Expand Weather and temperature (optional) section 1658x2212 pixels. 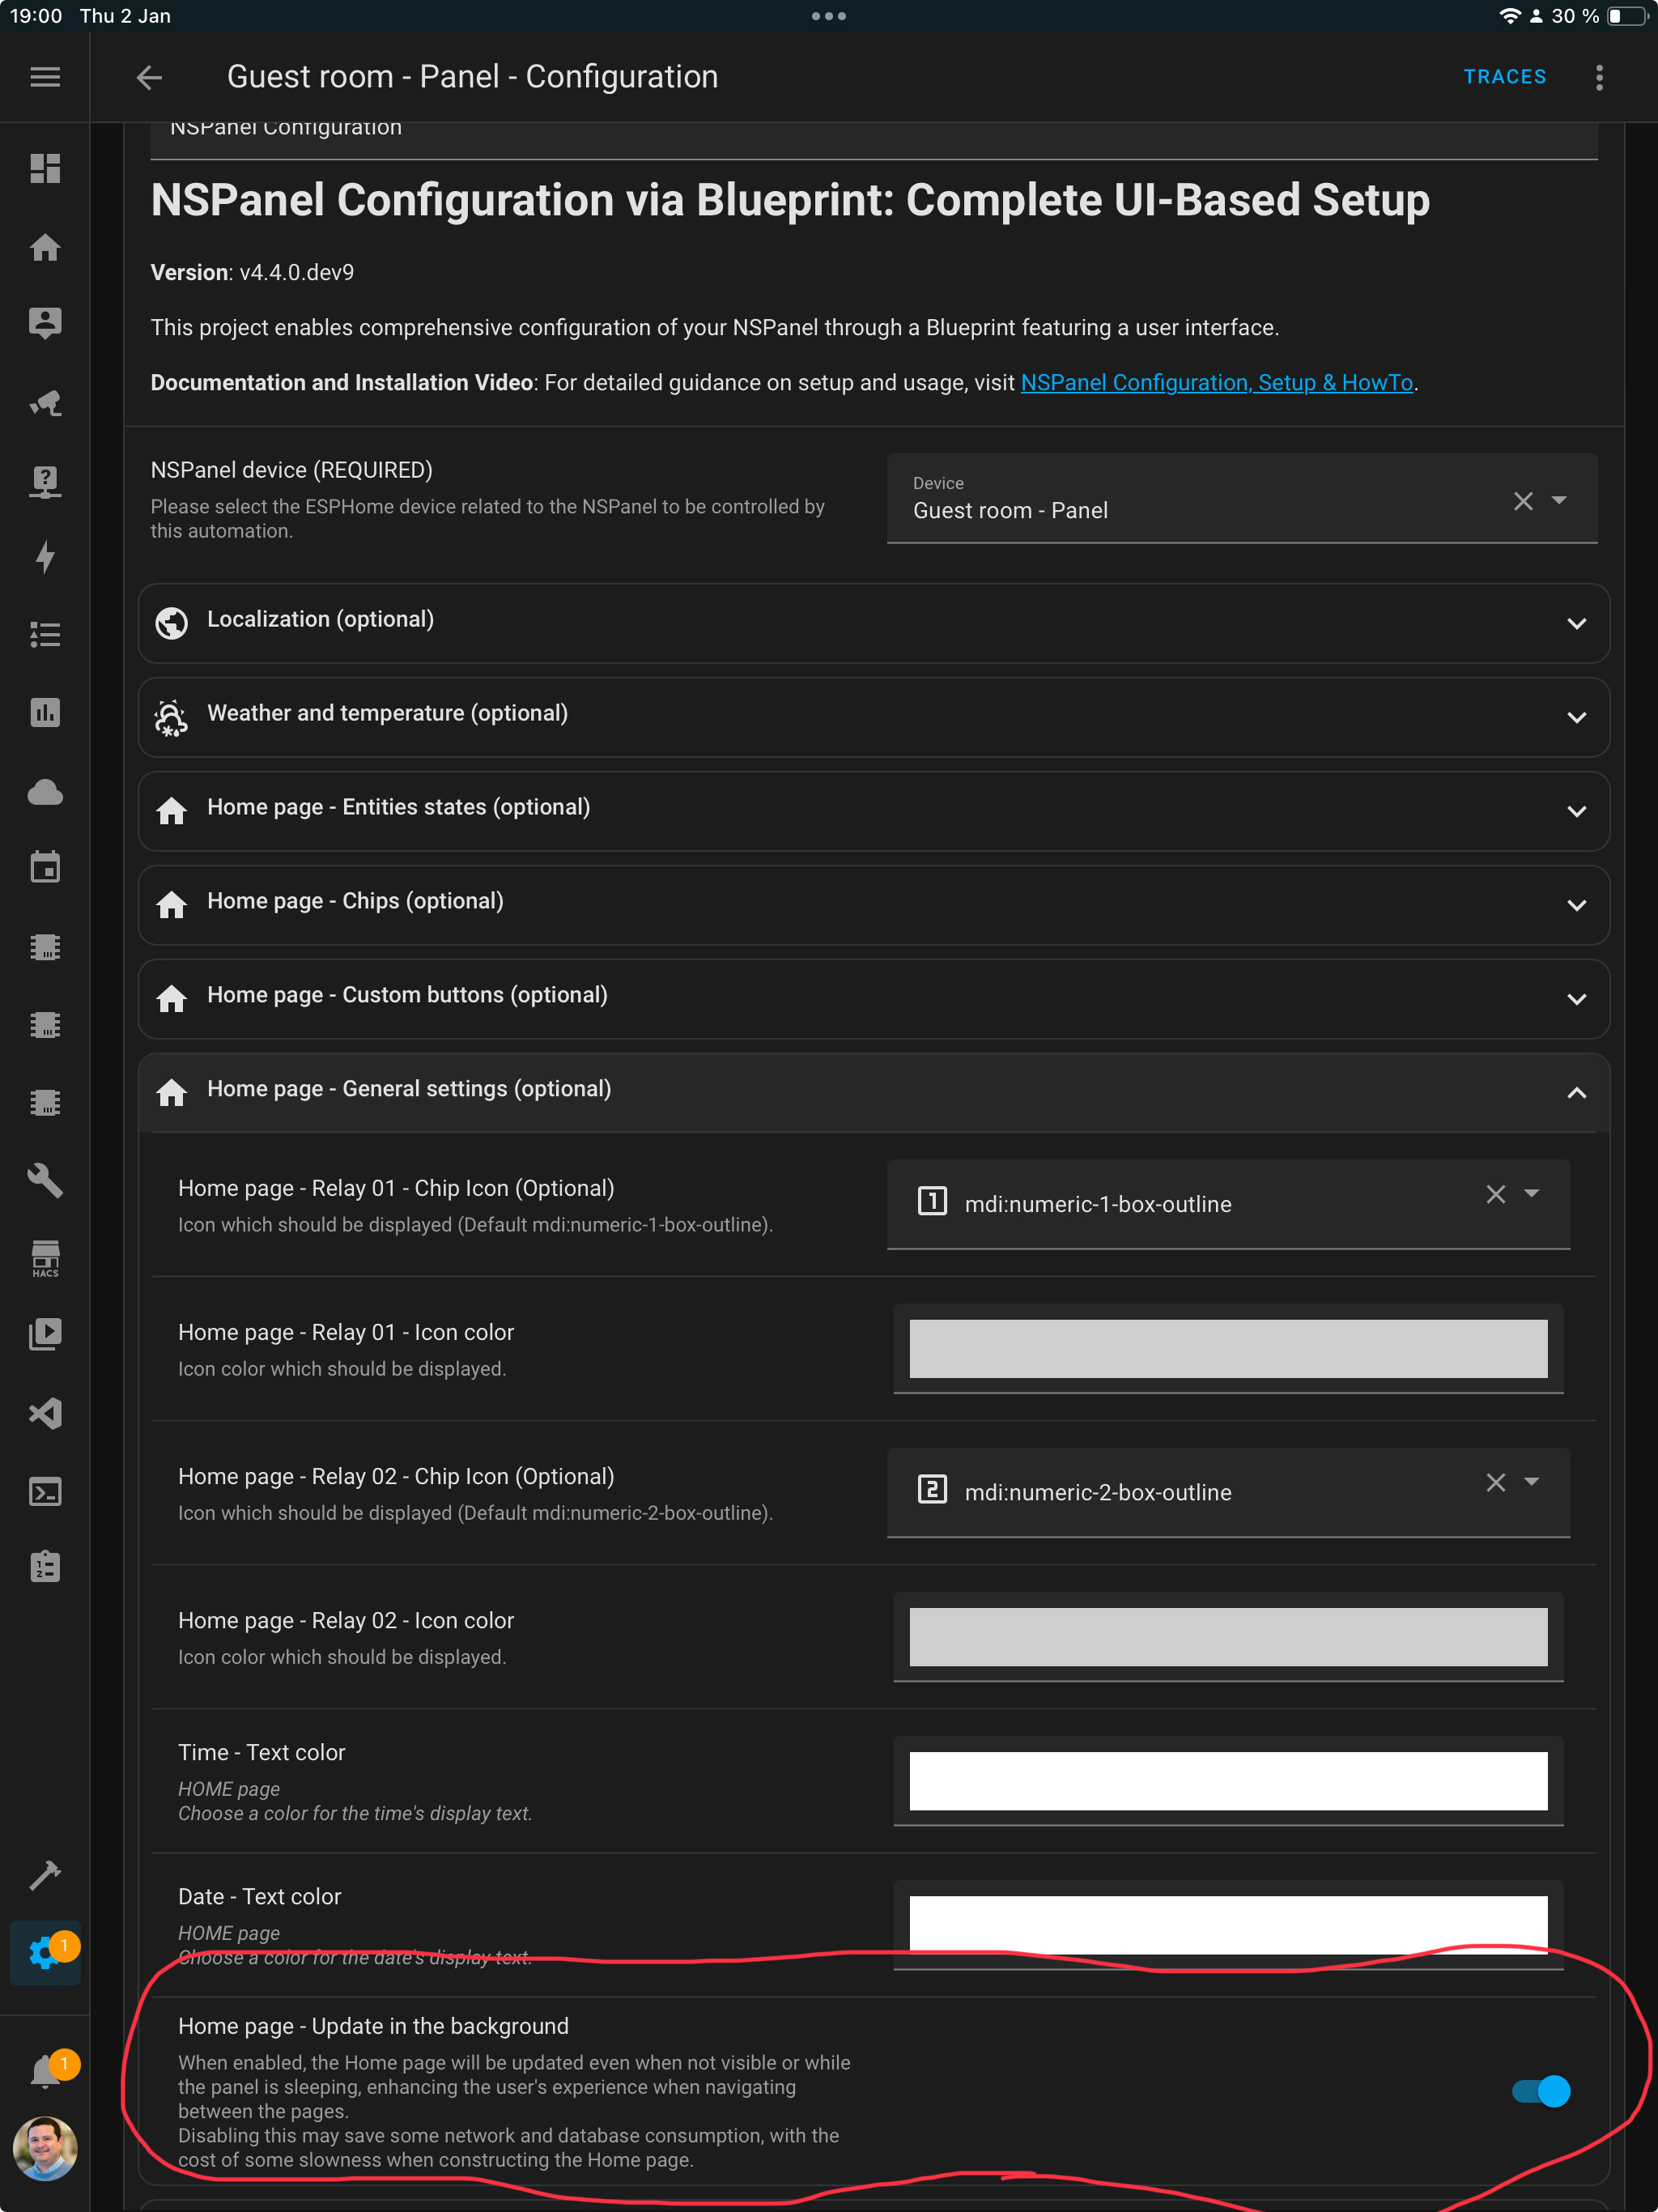pyautogui.click(x=1577, y=717)
